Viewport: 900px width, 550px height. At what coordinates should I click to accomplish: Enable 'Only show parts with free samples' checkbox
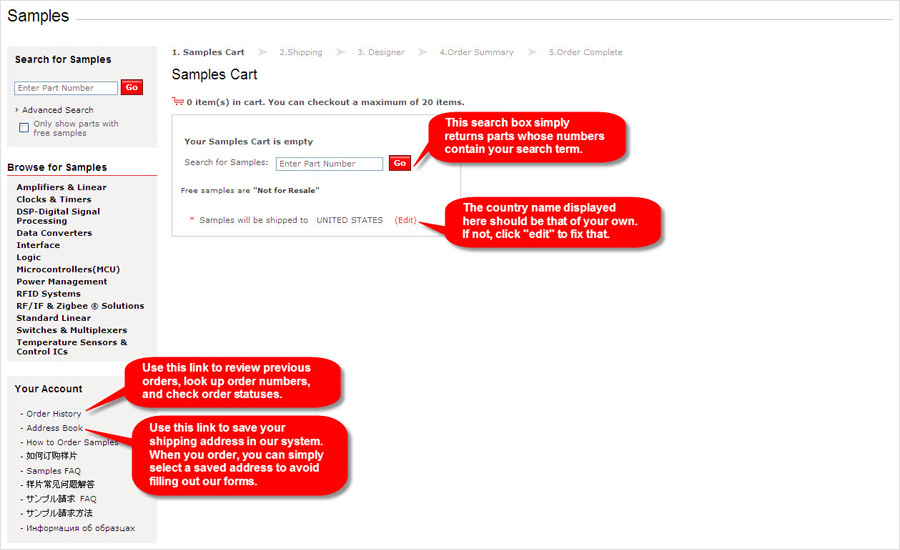coord(25,128)
